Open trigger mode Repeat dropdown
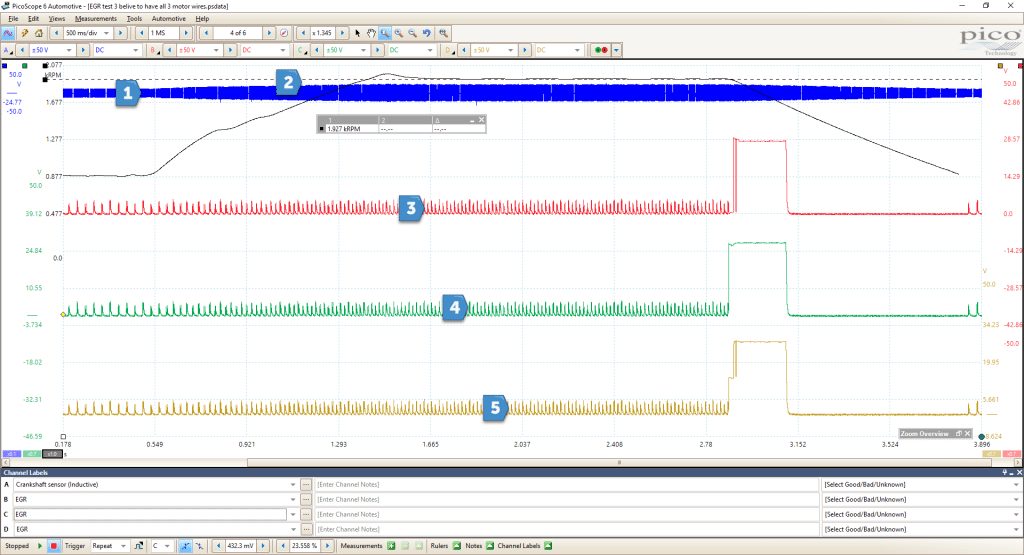Viewport: 1024px width, 555px height. point(109,546)
